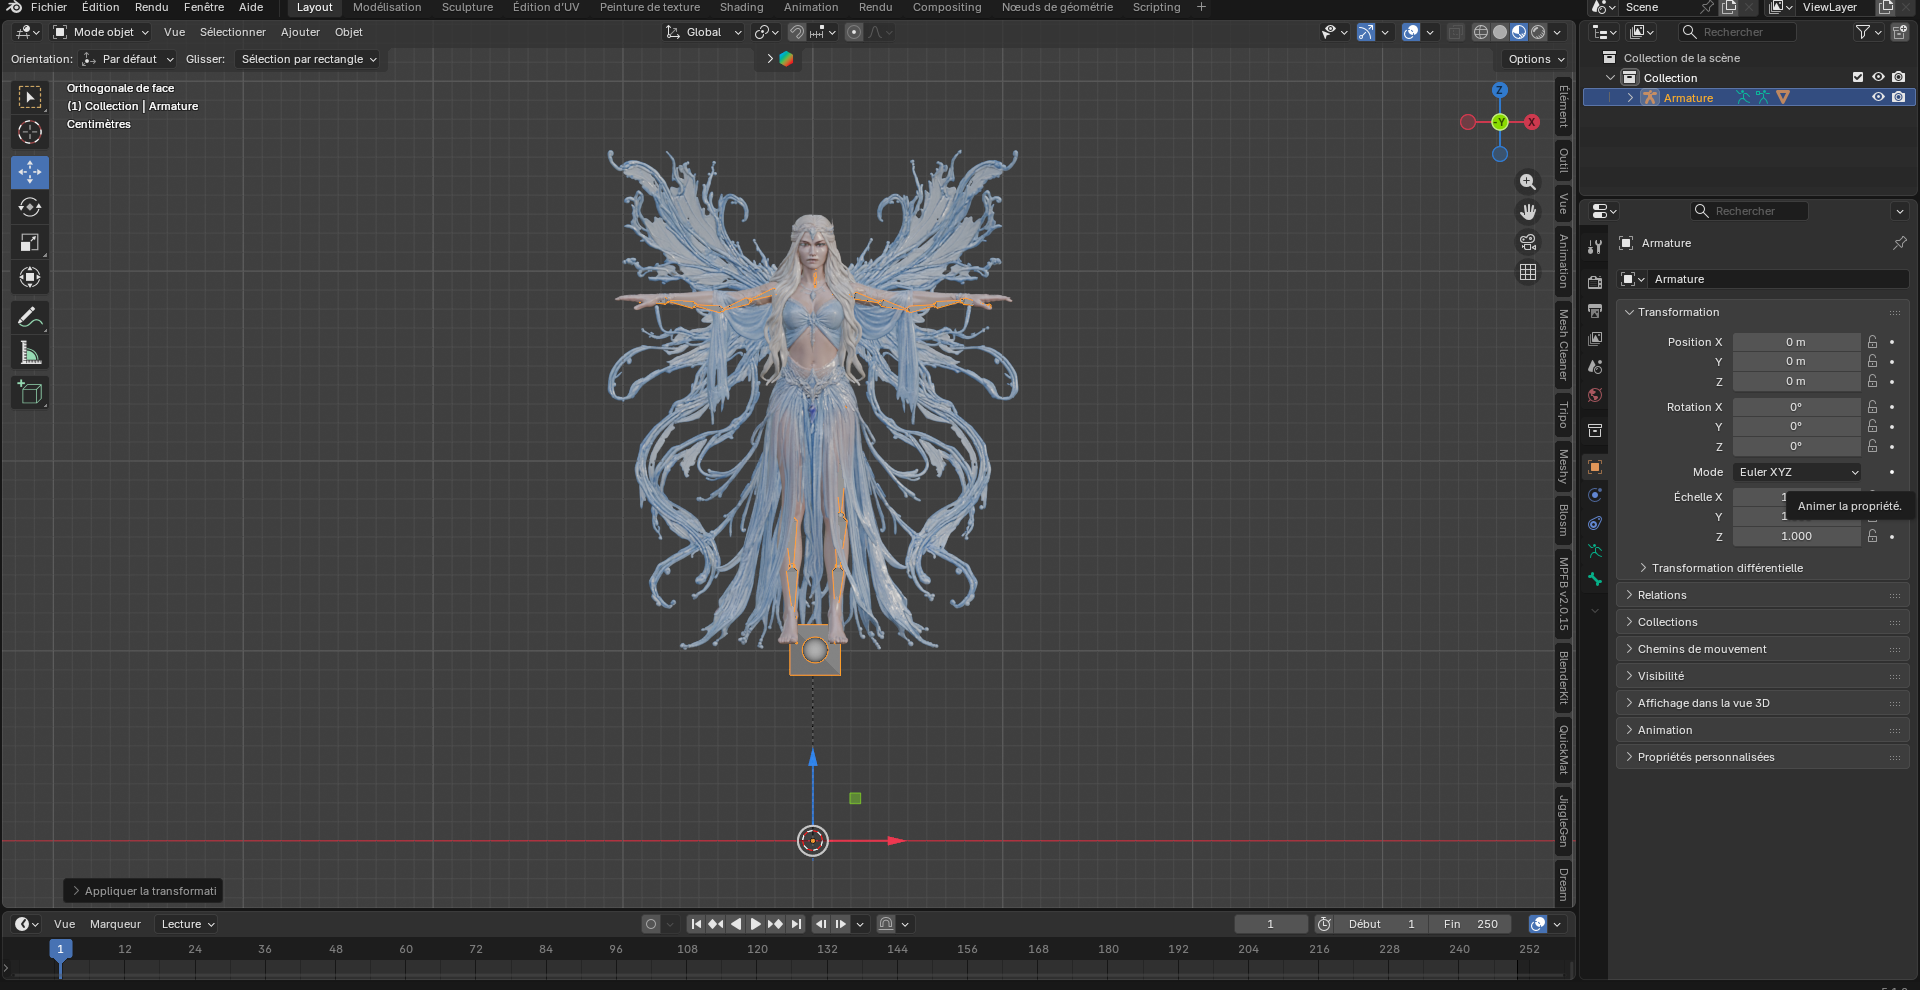Switch to Shading workspace tab
Viewport: 1920px width, 990px height.
pyautogui.click(x=741, y=7)
